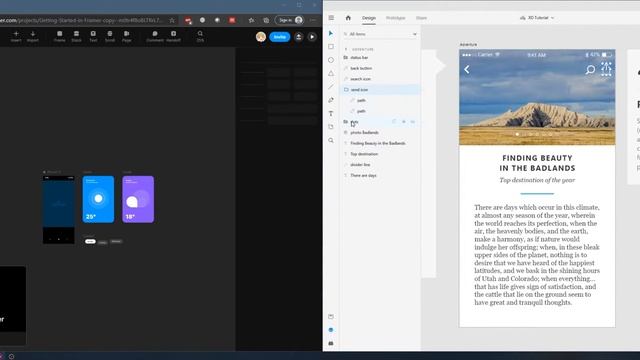The image size is (640, 360).
Task: Select the Scroll tool in Framer
Action: (x=110, y=36)
